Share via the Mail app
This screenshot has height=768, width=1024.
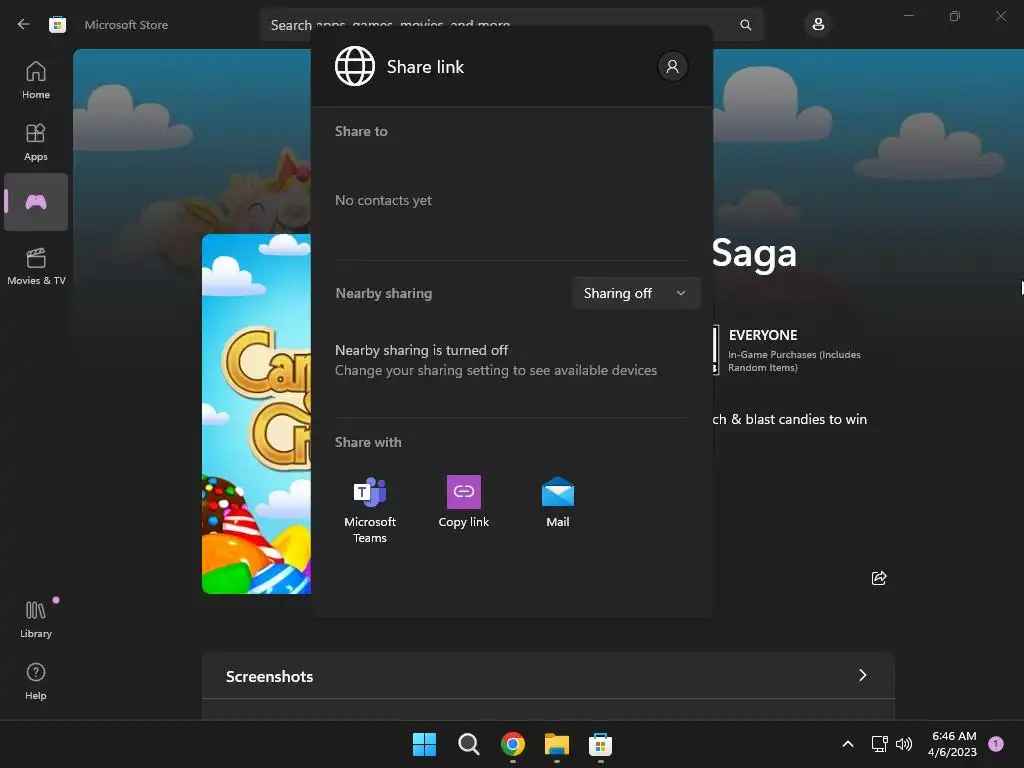(x=558, y=502)
